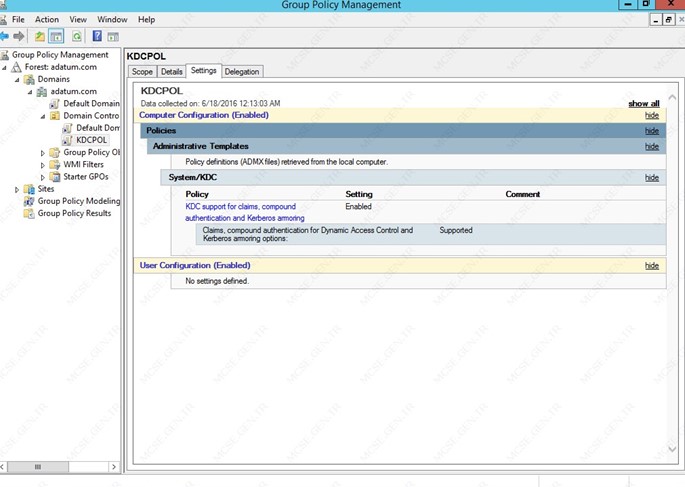685x487 pixels.
Task: Click the inner MDI restore button
Action: click(x=668, y=20)
